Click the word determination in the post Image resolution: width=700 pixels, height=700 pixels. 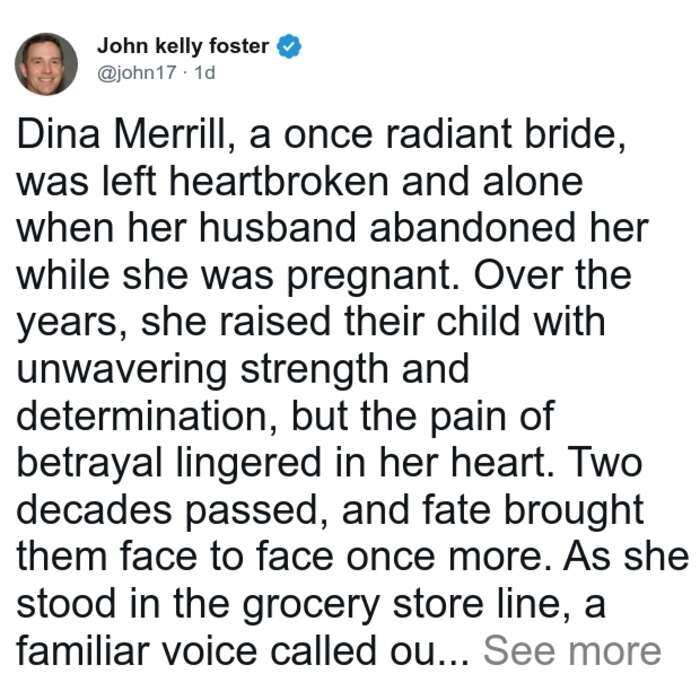click(x=146, y=416)
